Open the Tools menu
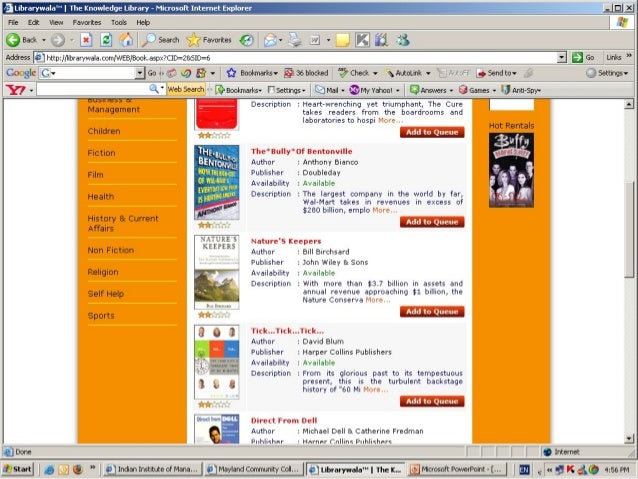 (x=119, y=22)
